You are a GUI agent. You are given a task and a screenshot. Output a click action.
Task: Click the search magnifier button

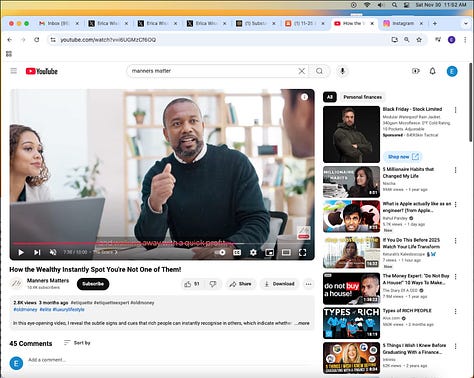(319, 71)
